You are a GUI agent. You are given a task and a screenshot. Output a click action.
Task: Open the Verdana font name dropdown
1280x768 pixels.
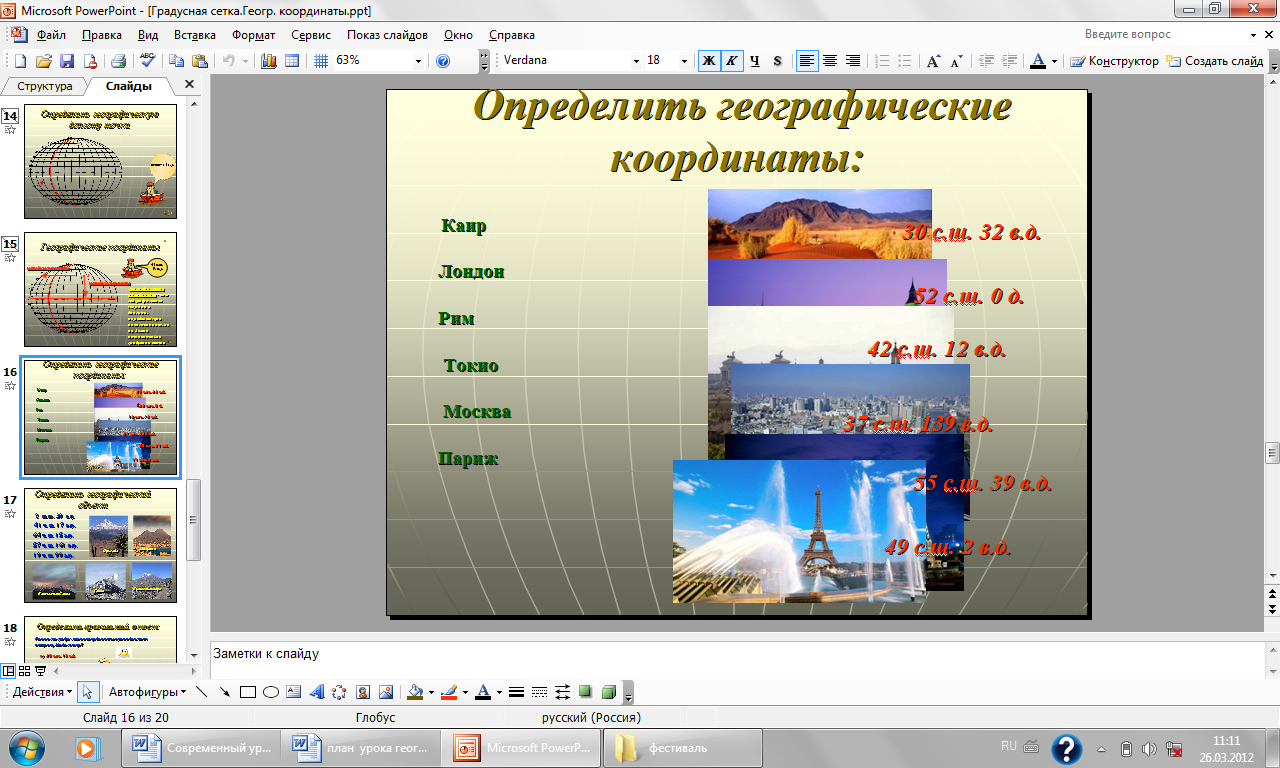(x=636, y=61)
